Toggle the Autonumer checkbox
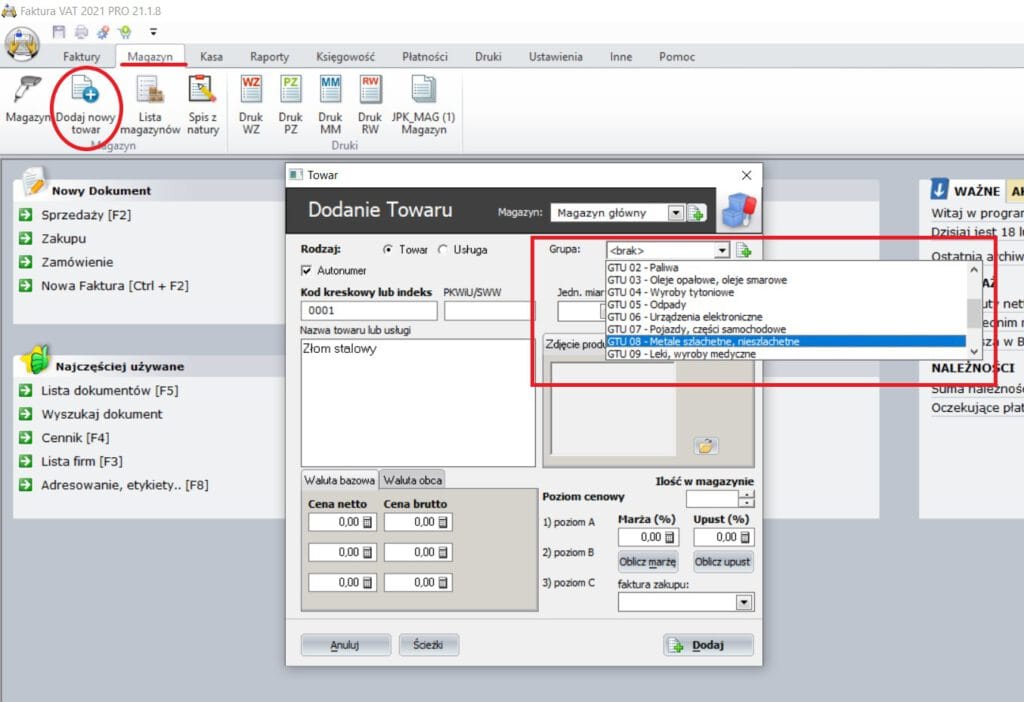Viewport: 1024px width, 702px height. [307, 270]
